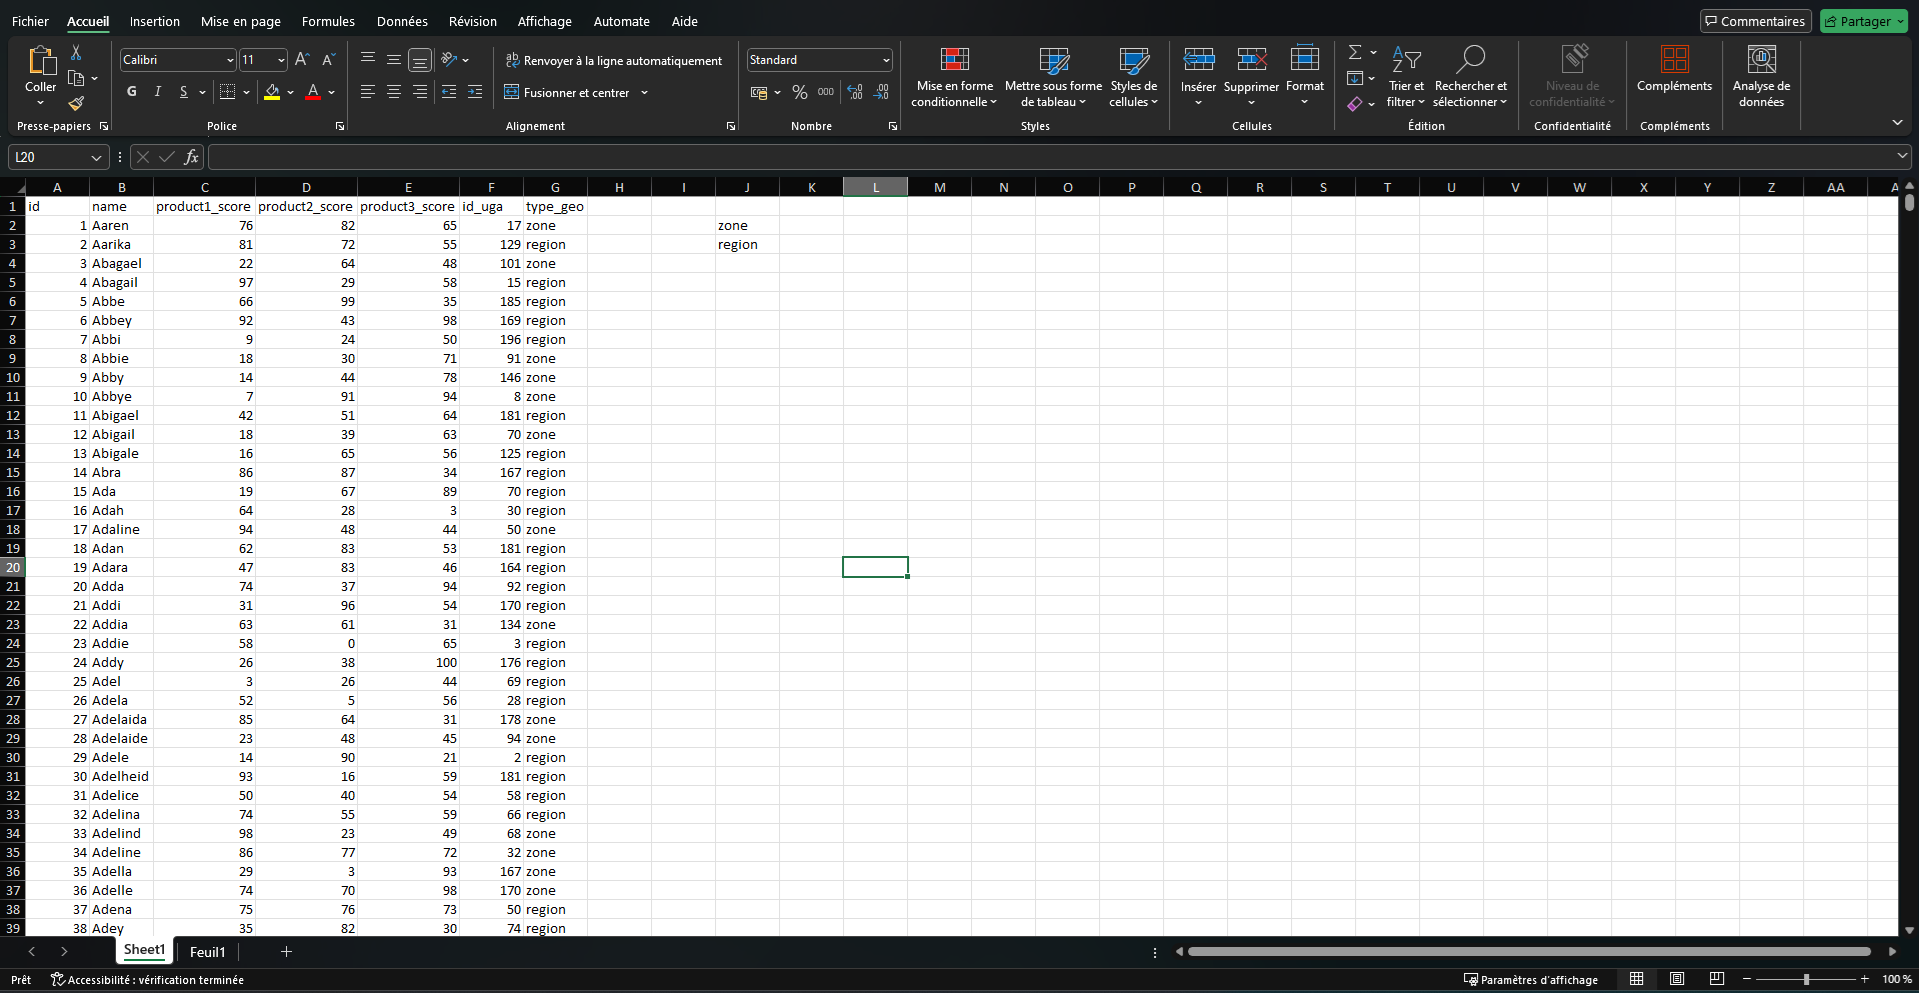Open Mise en forme conditionnelle menu
Screen dimensions: 1919x993
[954, 77]
